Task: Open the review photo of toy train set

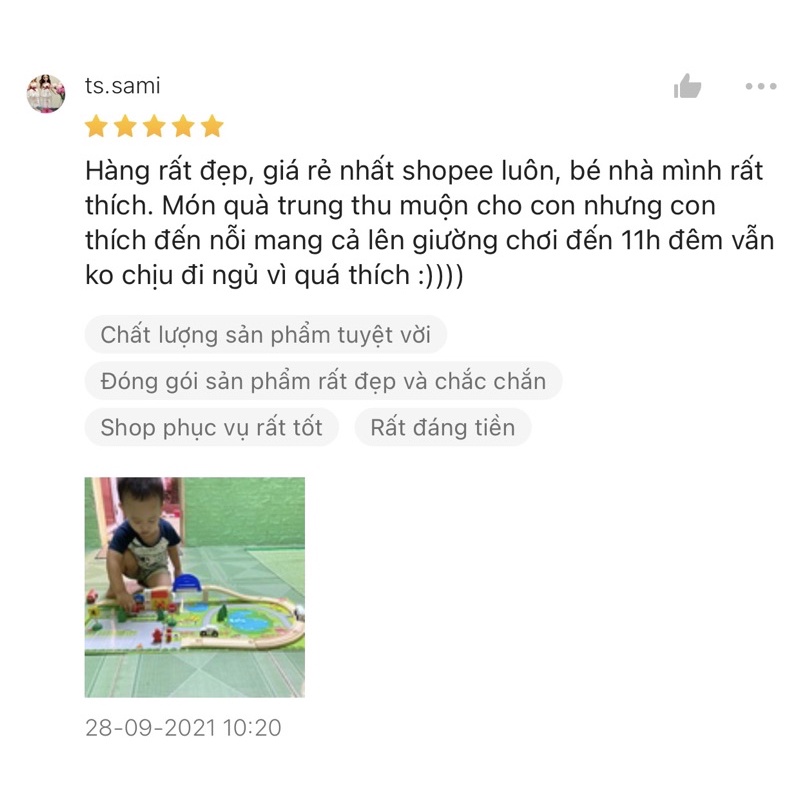Action: 195,587
